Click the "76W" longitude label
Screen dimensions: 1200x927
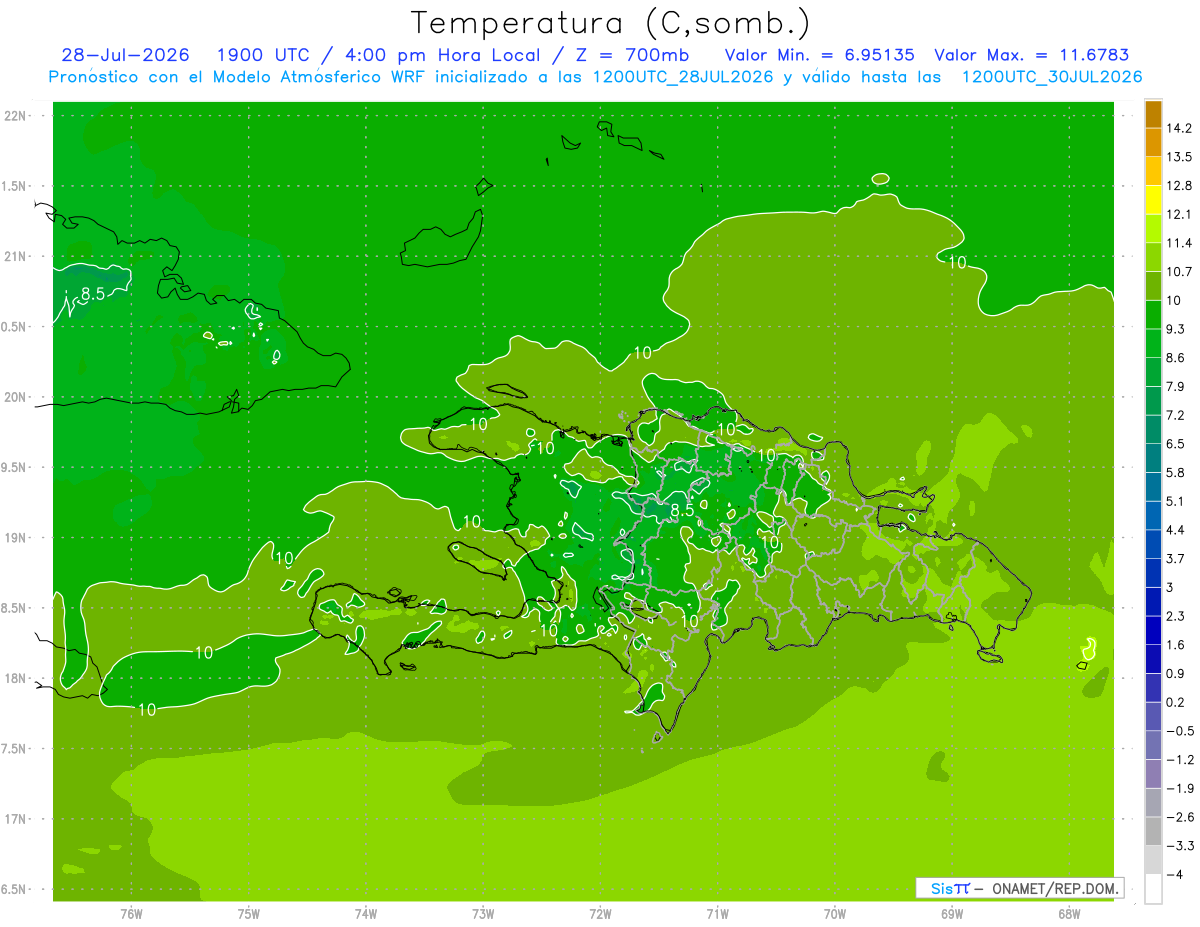tap(131, 915)
